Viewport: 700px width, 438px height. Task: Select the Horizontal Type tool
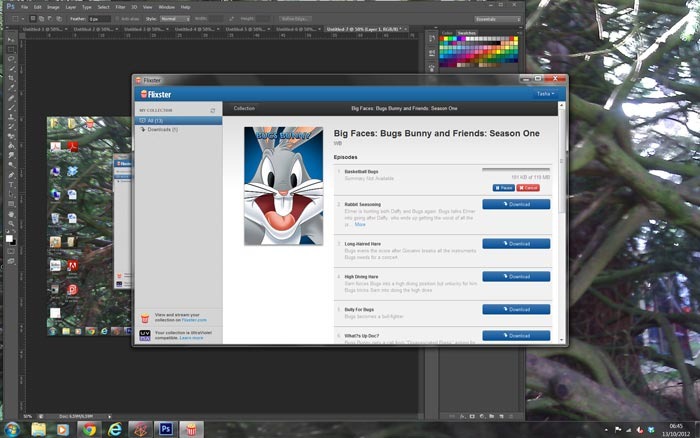click(x=11, y=184)
